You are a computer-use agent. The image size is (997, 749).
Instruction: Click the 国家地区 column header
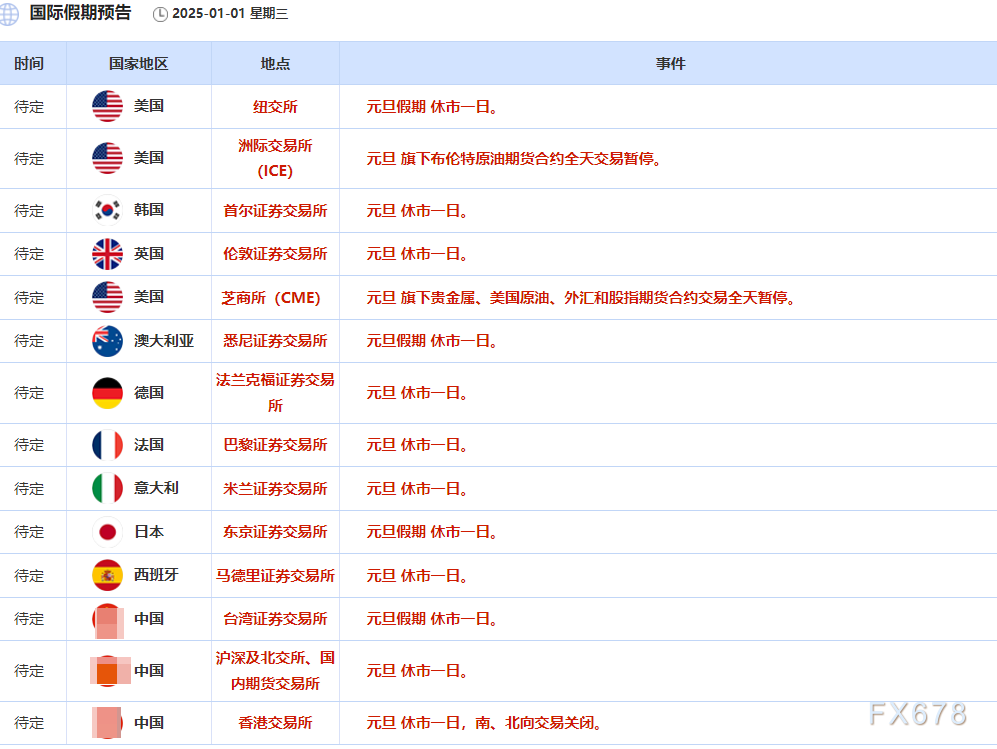coord(137,63)
